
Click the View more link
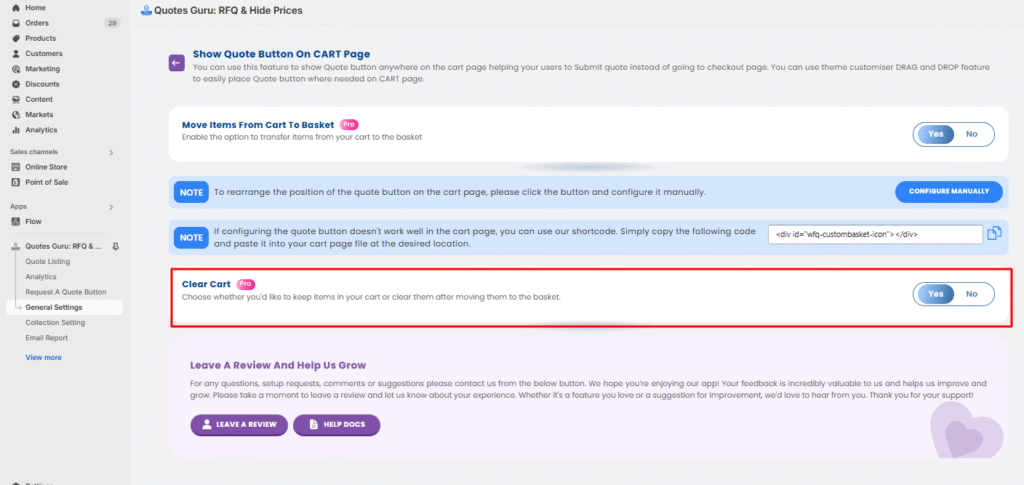43,358
